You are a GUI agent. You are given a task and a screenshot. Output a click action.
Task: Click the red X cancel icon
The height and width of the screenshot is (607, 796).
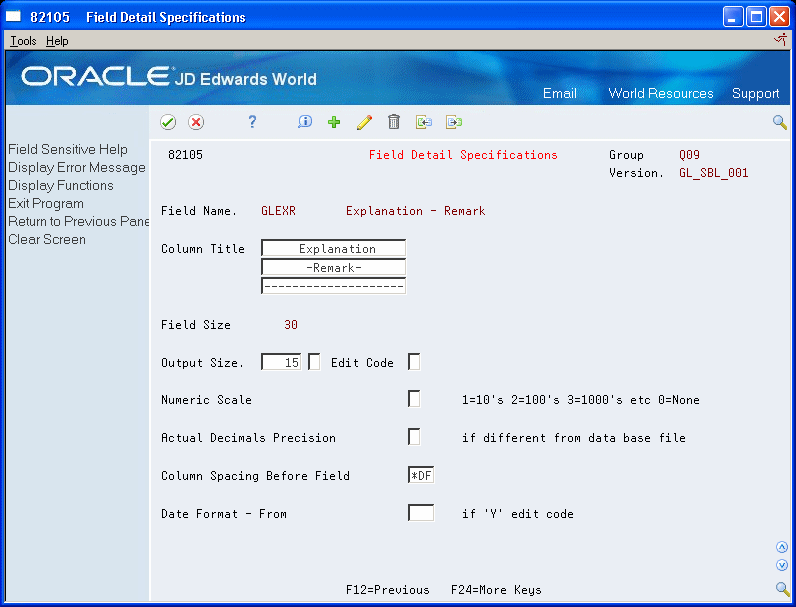pyautogui.click(x=196, y=122)
